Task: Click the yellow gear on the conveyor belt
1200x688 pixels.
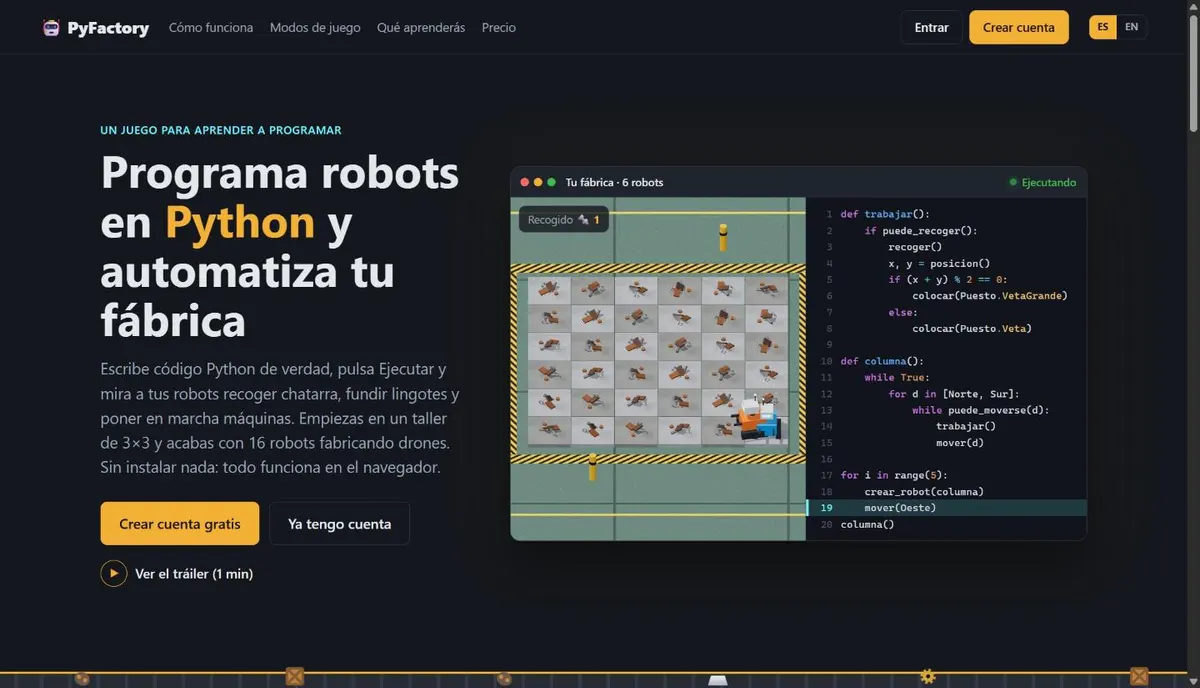Action: coord(928,677)
